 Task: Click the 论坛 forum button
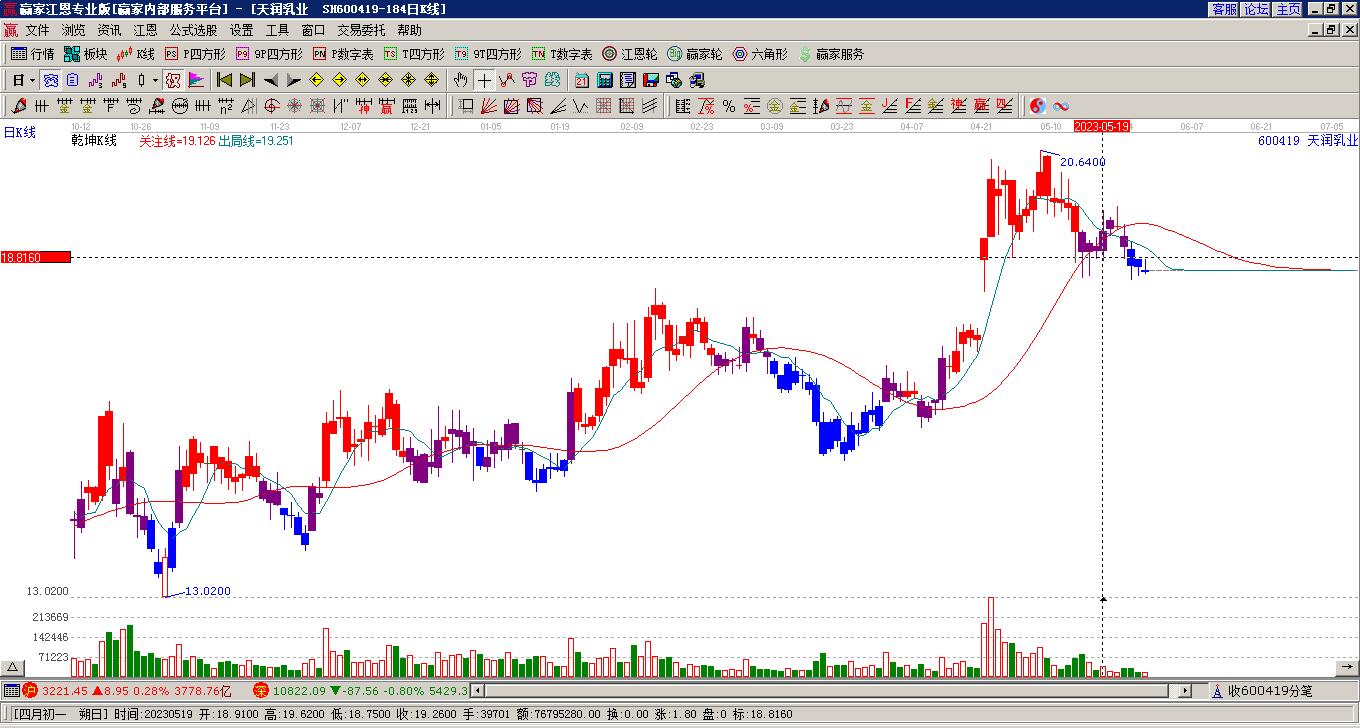click(x=1257, y=9)
